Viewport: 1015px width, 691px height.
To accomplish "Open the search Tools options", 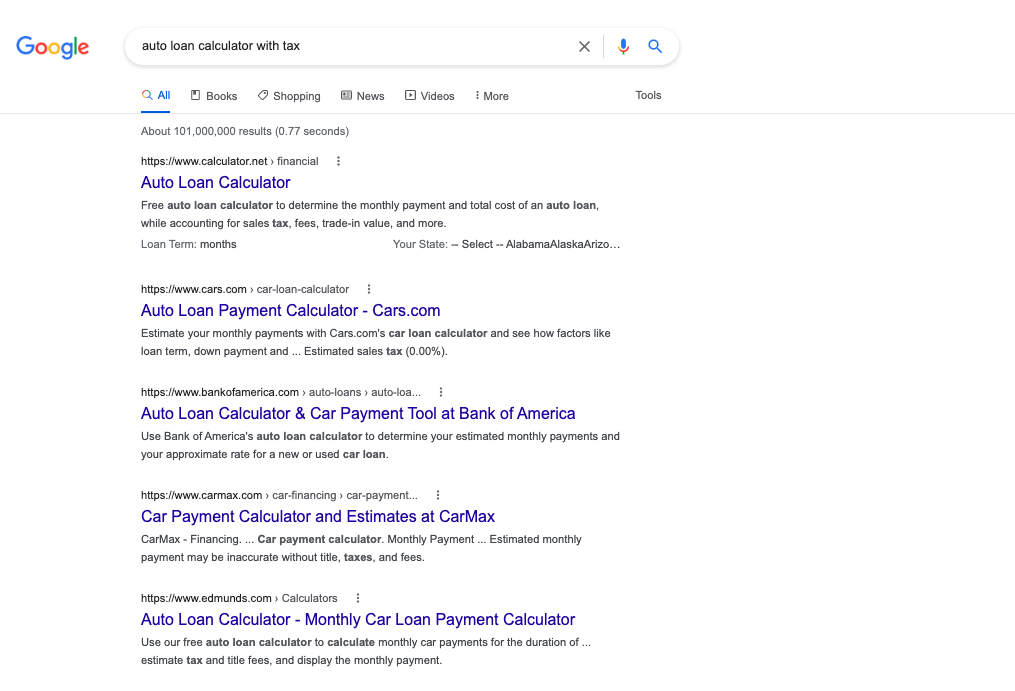I will [648, 95].
